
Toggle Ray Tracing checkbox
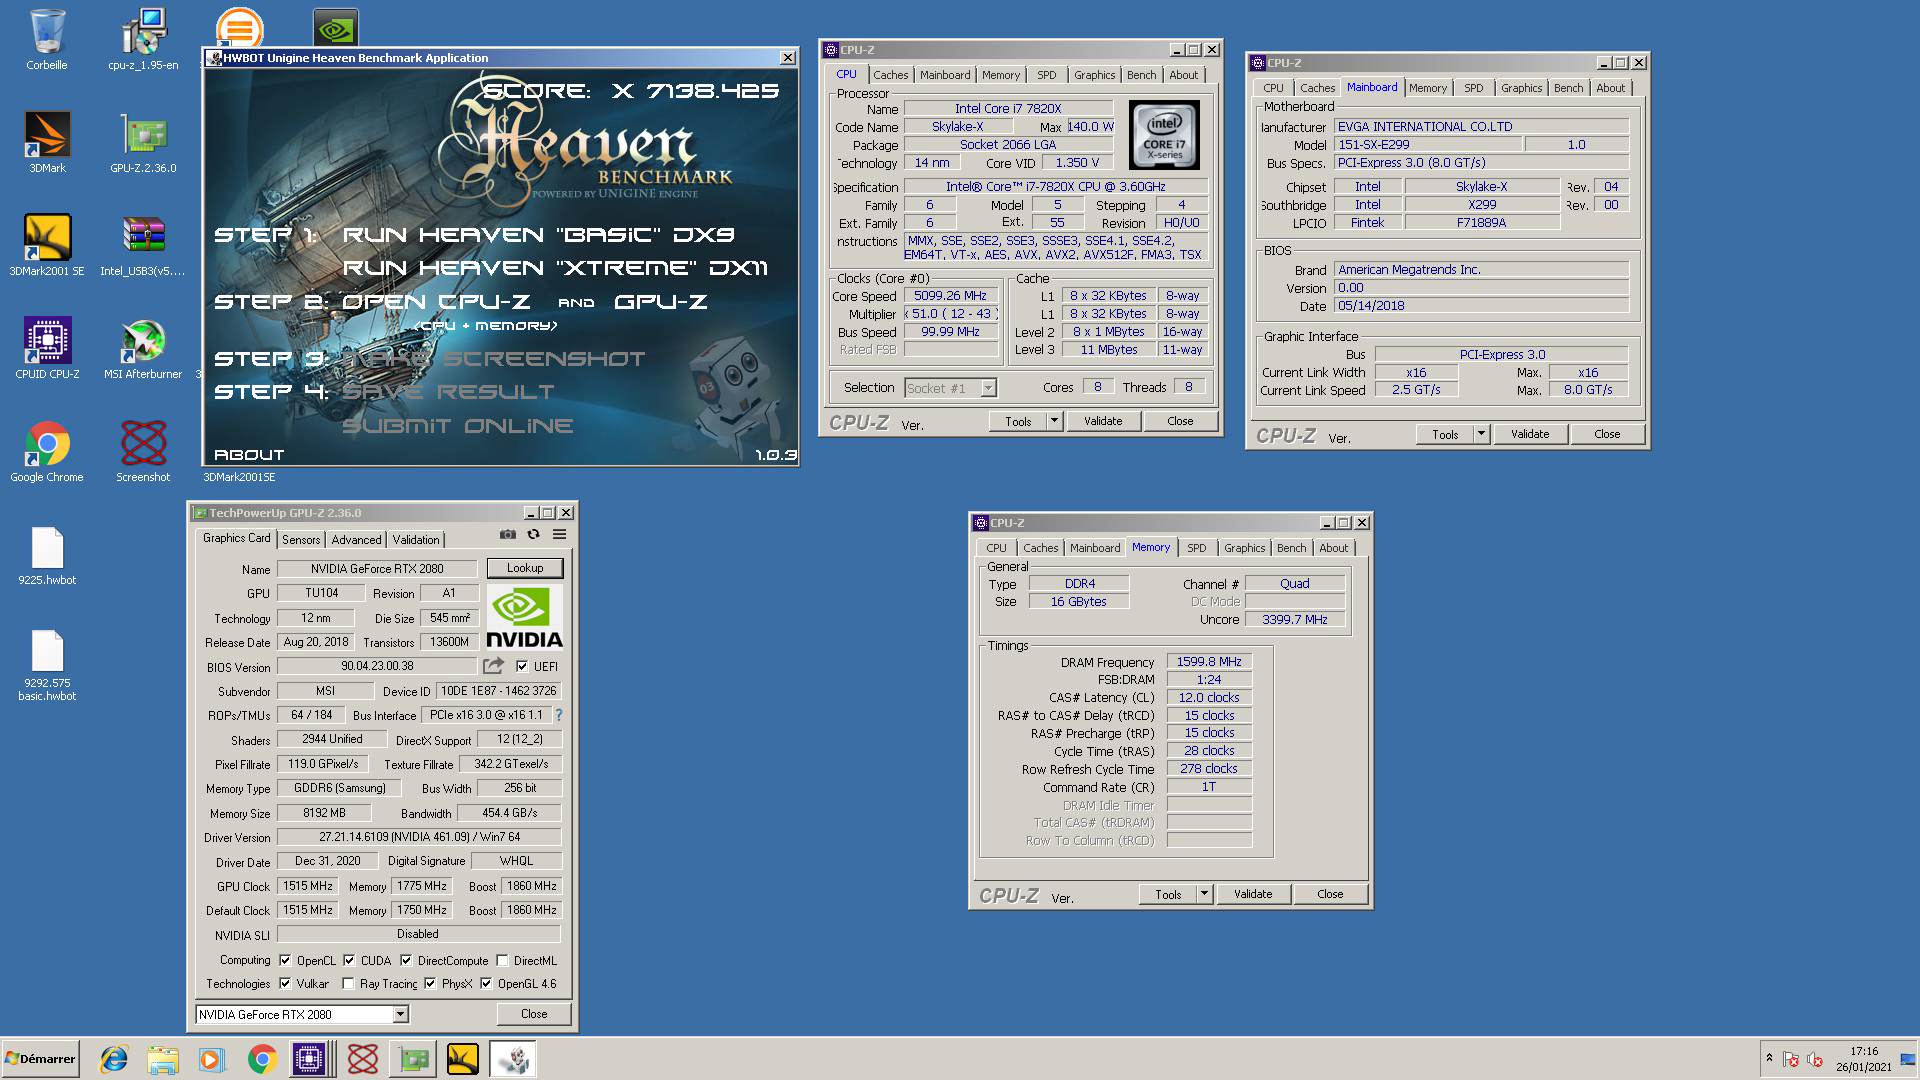click(x=348, y=983)
